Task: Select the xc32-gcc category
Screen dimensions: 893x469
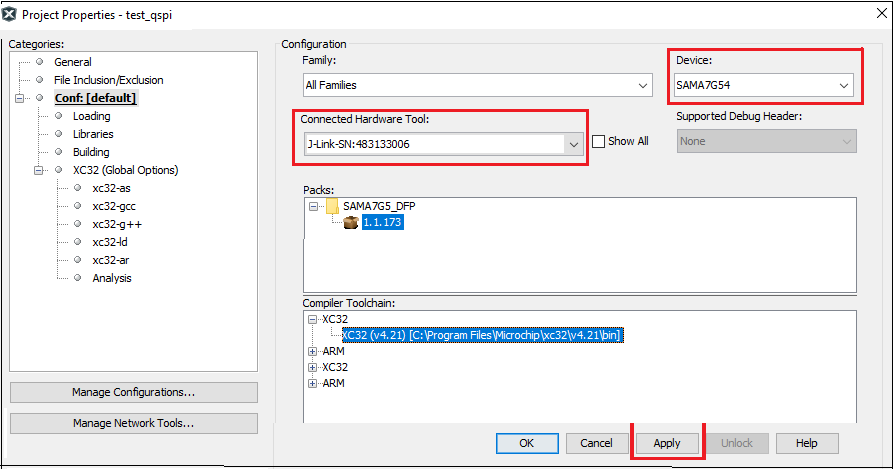Action: click(x=114, y=207)
